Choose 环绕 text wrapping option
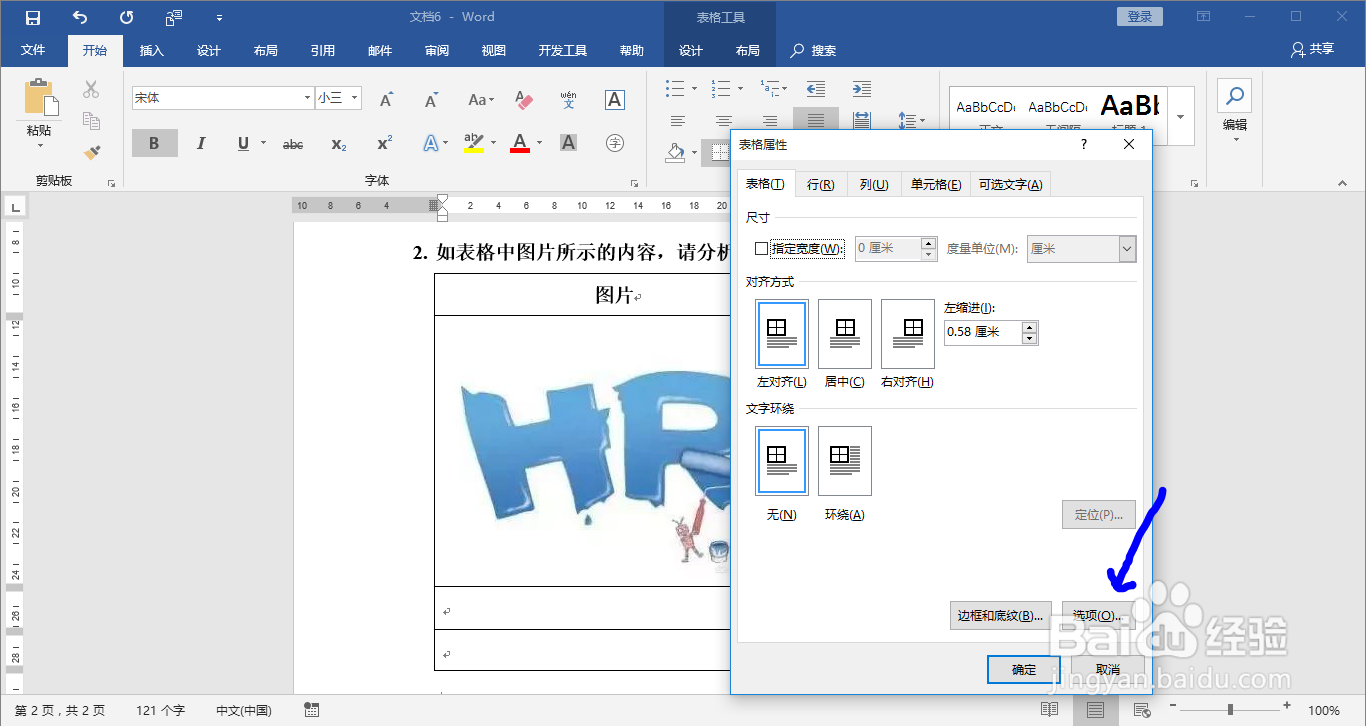1366x726 pixels. pos(845,461)
